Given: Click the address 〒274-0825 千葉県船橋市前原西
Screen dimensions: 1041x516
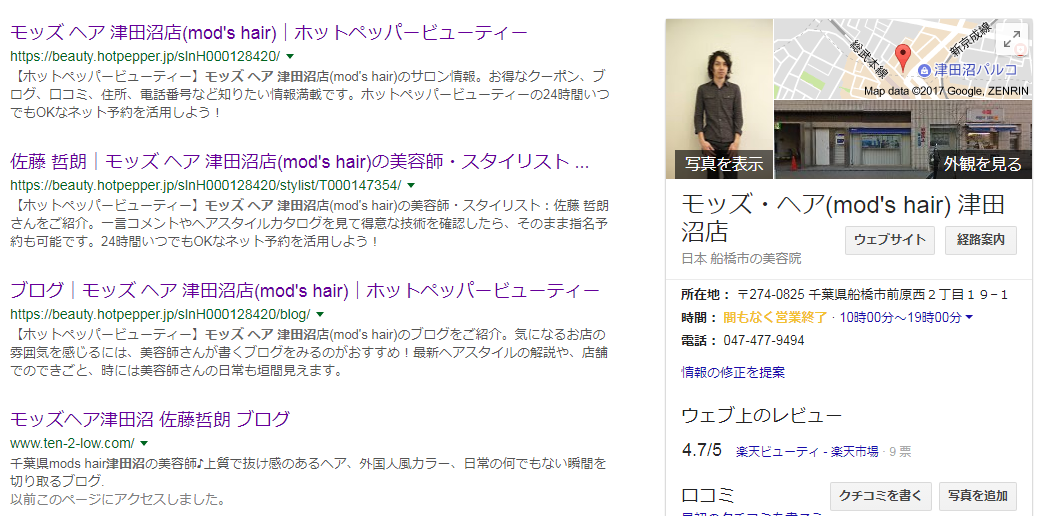Looking at the screenshot, I should coord(873,294).
